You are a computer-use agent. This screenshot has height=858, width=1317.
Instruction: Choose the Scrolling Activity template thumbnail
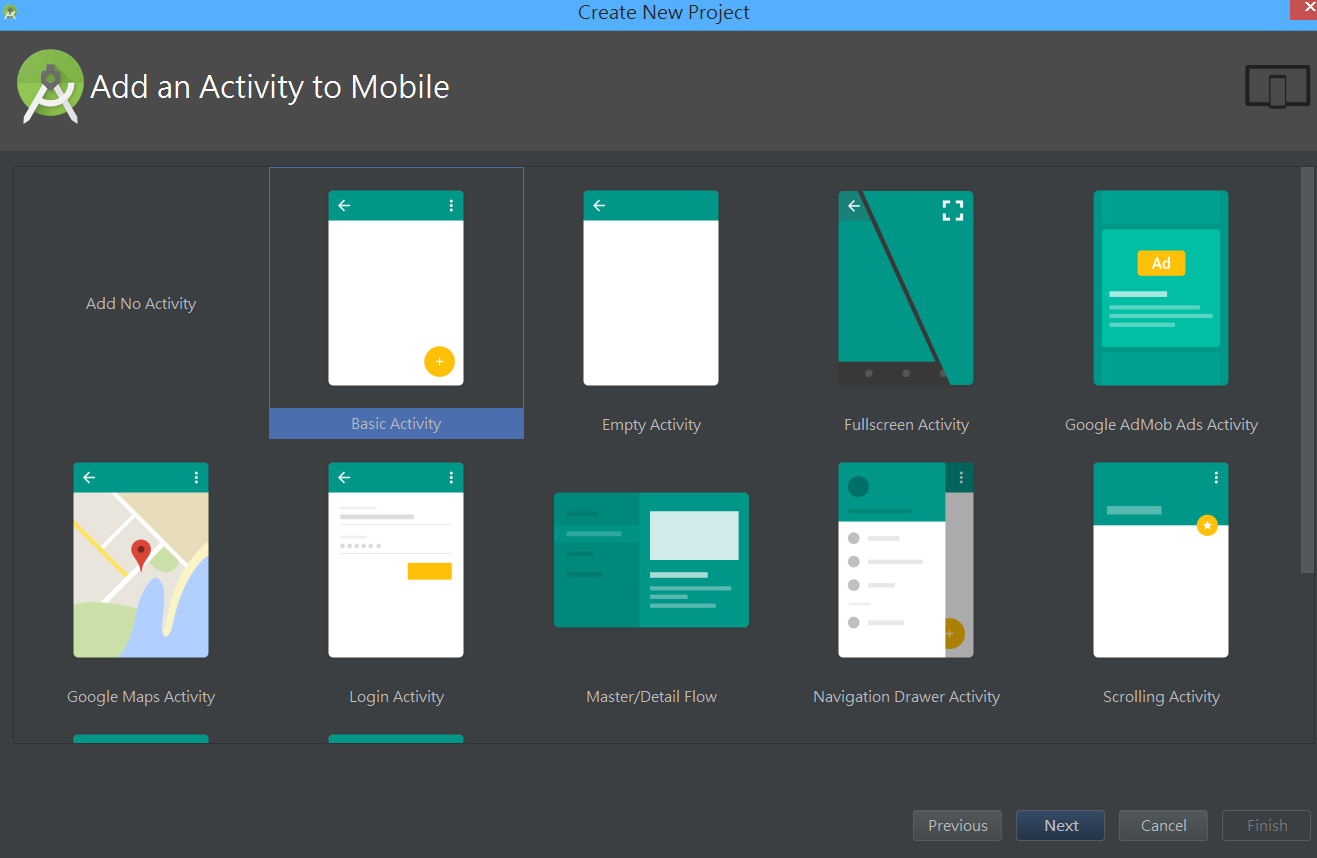point(1161,560)
